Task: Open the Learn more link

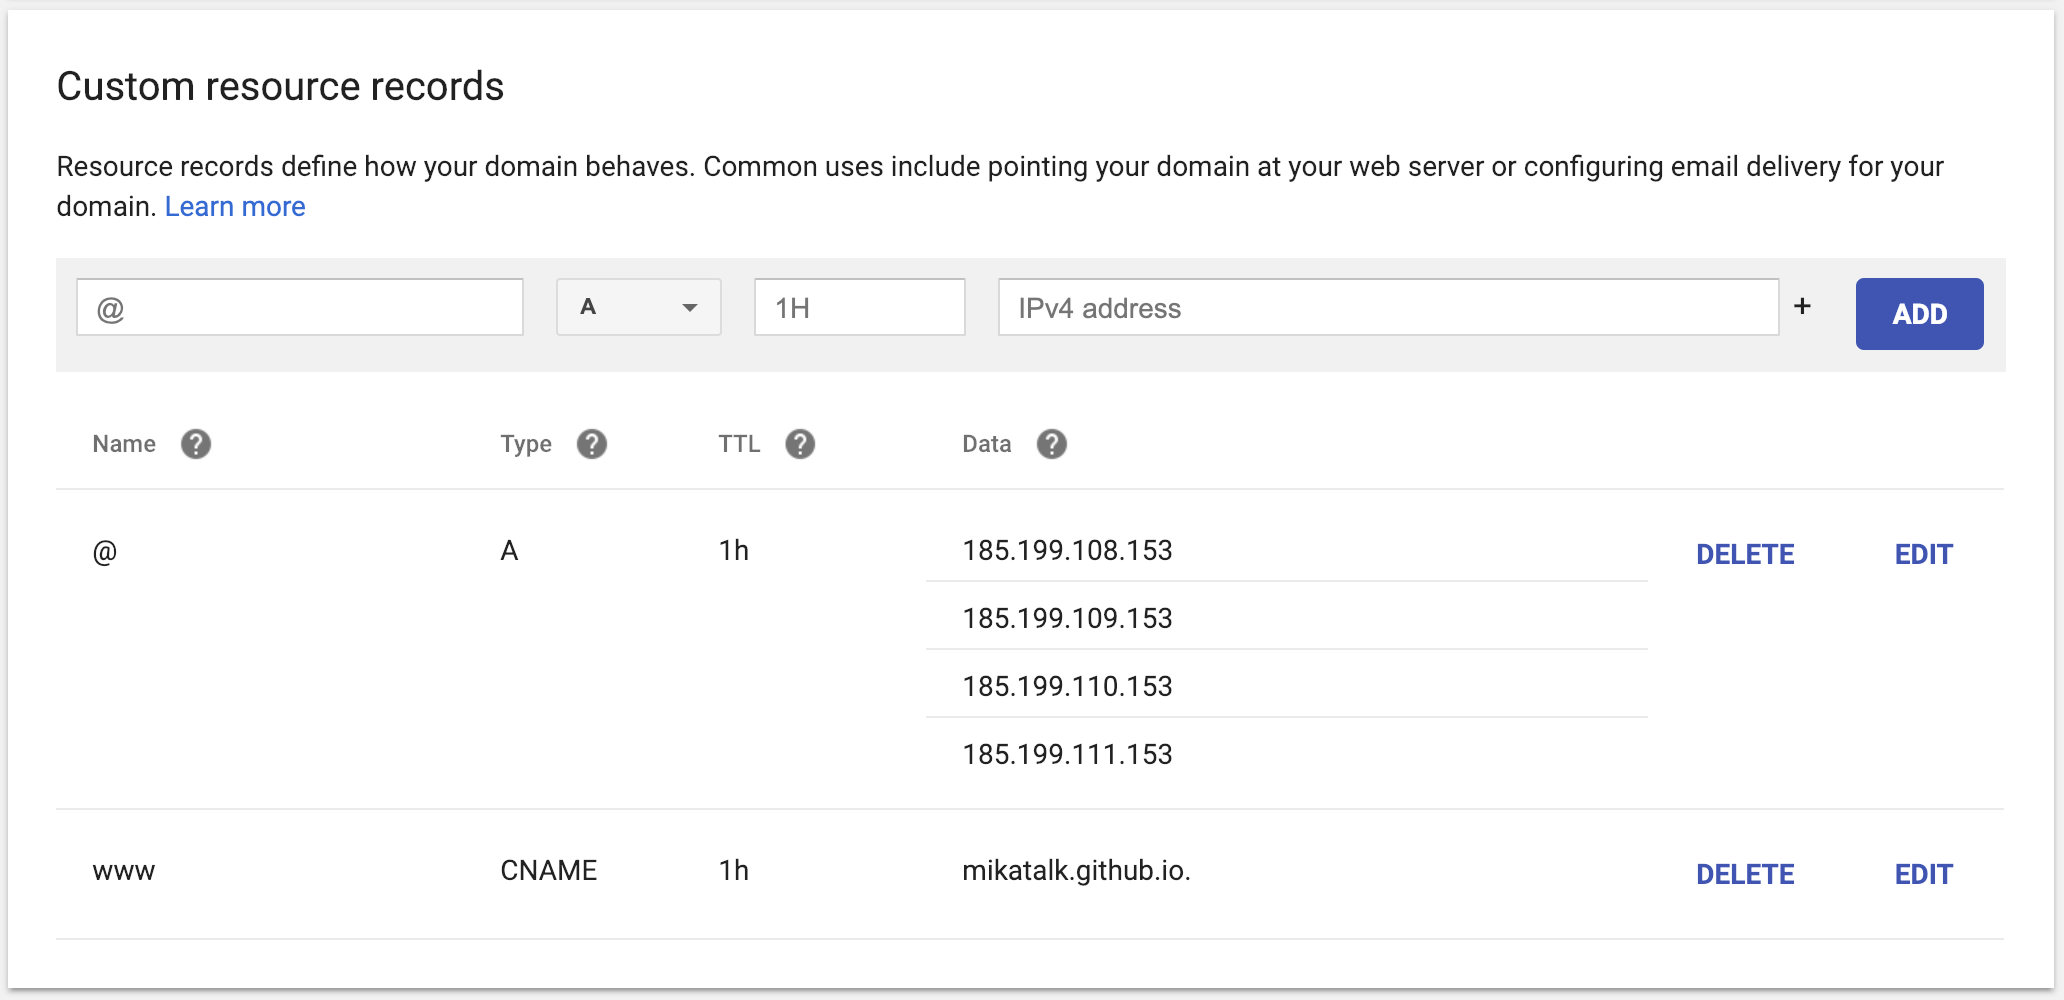Action: point(235,207)
